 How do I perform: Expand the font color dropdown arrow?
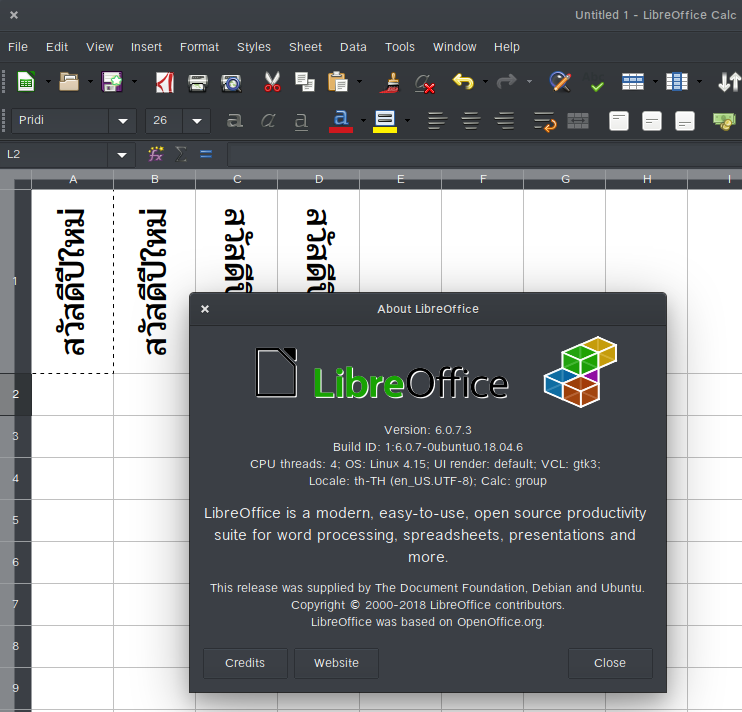(363, 121)
